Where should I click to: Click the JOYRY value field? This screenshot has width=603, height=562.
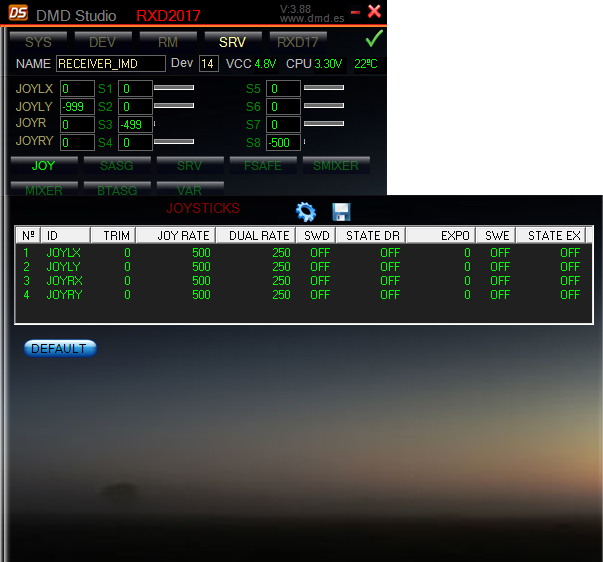point(77,142)
